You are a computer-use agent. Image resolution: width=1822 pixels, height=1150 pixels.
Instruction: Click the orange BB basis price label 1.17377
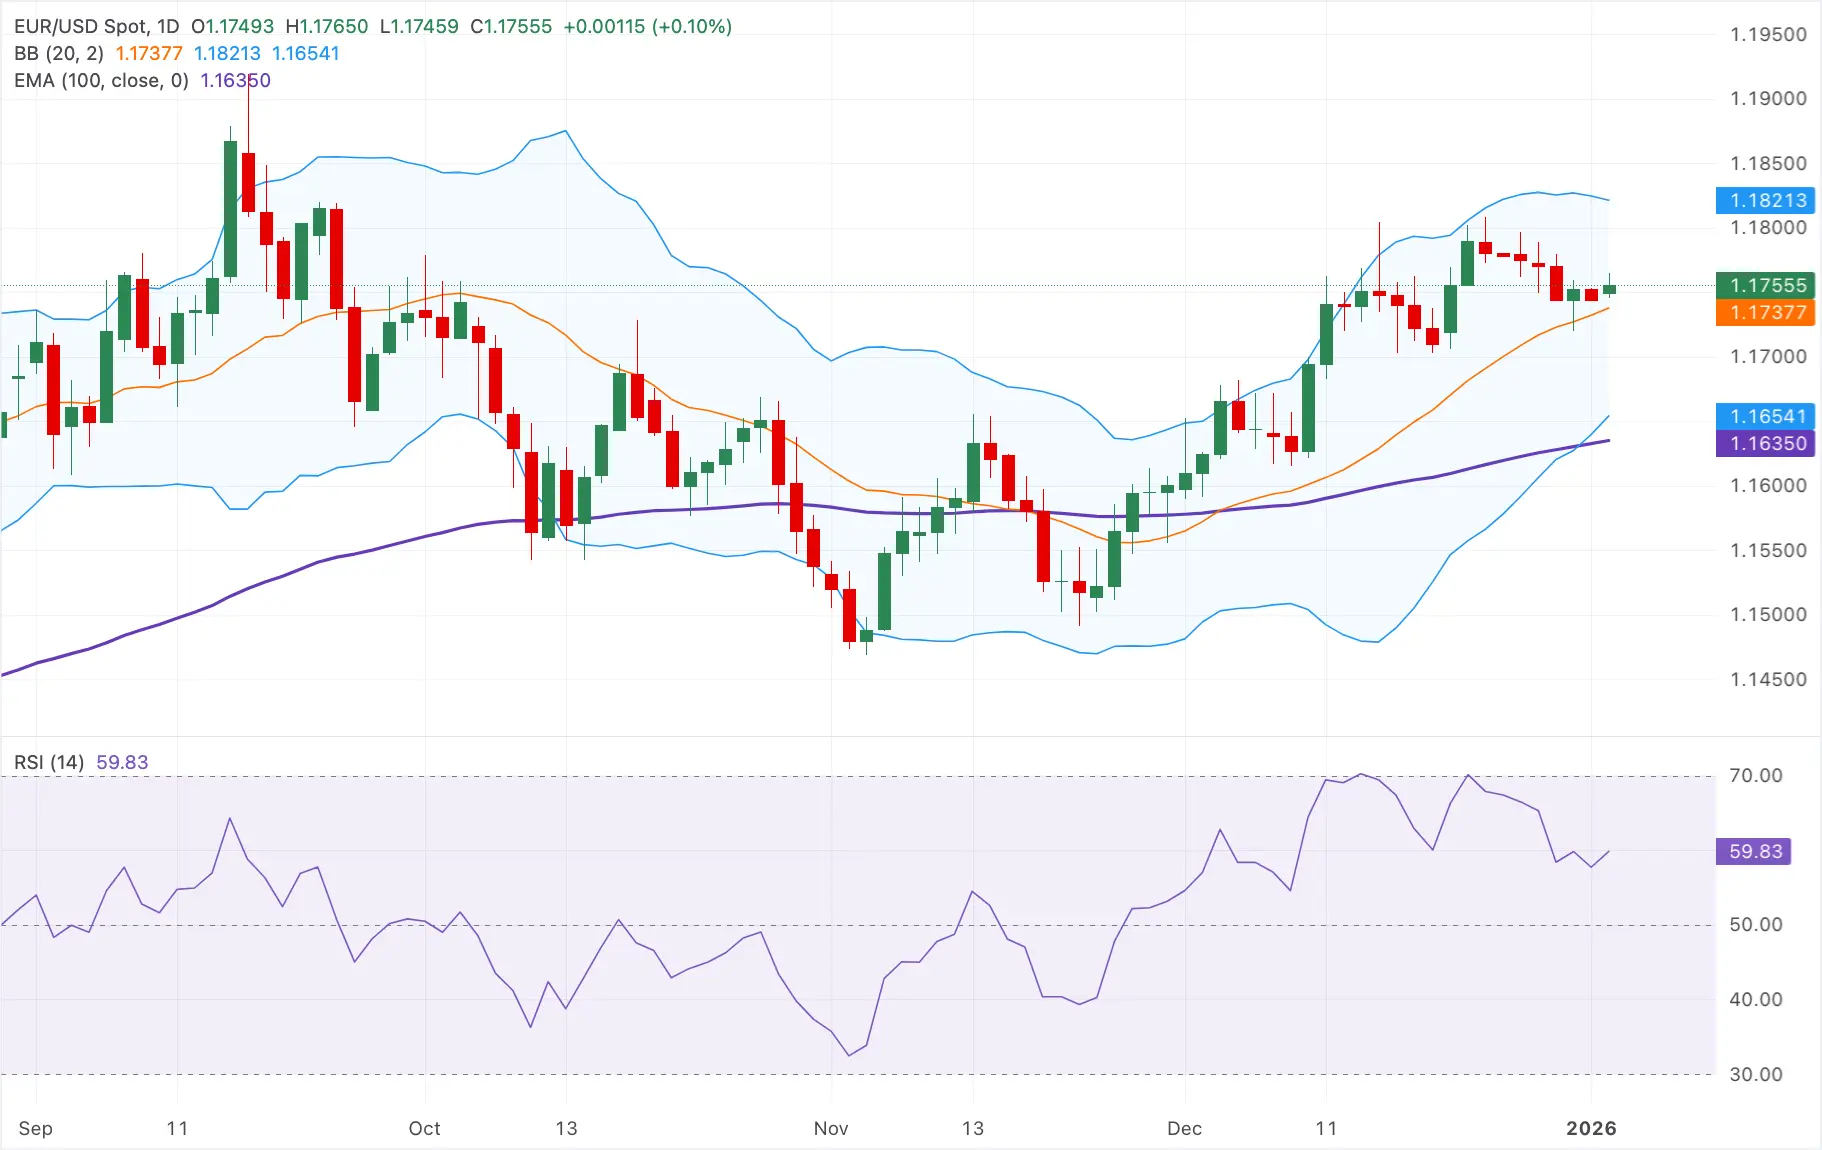1766,313
